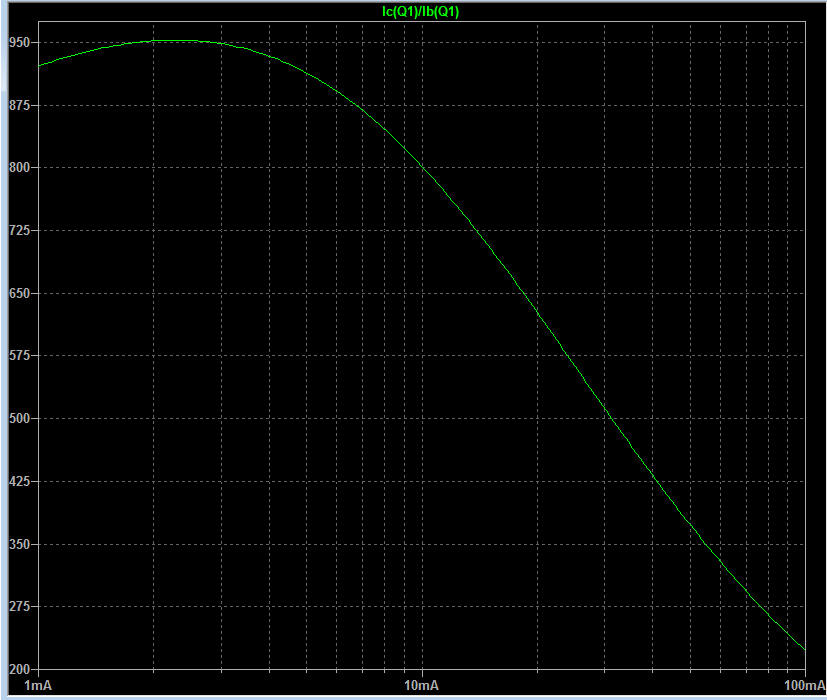Click the 875 y-axis label
The height and width of the screenshot is (700, 827).
[20, 105]
